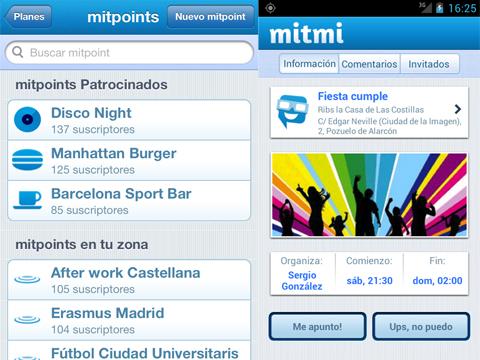The image size is (480, 360).
Task: Tap the C/ Edgar Neville address text
Action: pos(389,126)
